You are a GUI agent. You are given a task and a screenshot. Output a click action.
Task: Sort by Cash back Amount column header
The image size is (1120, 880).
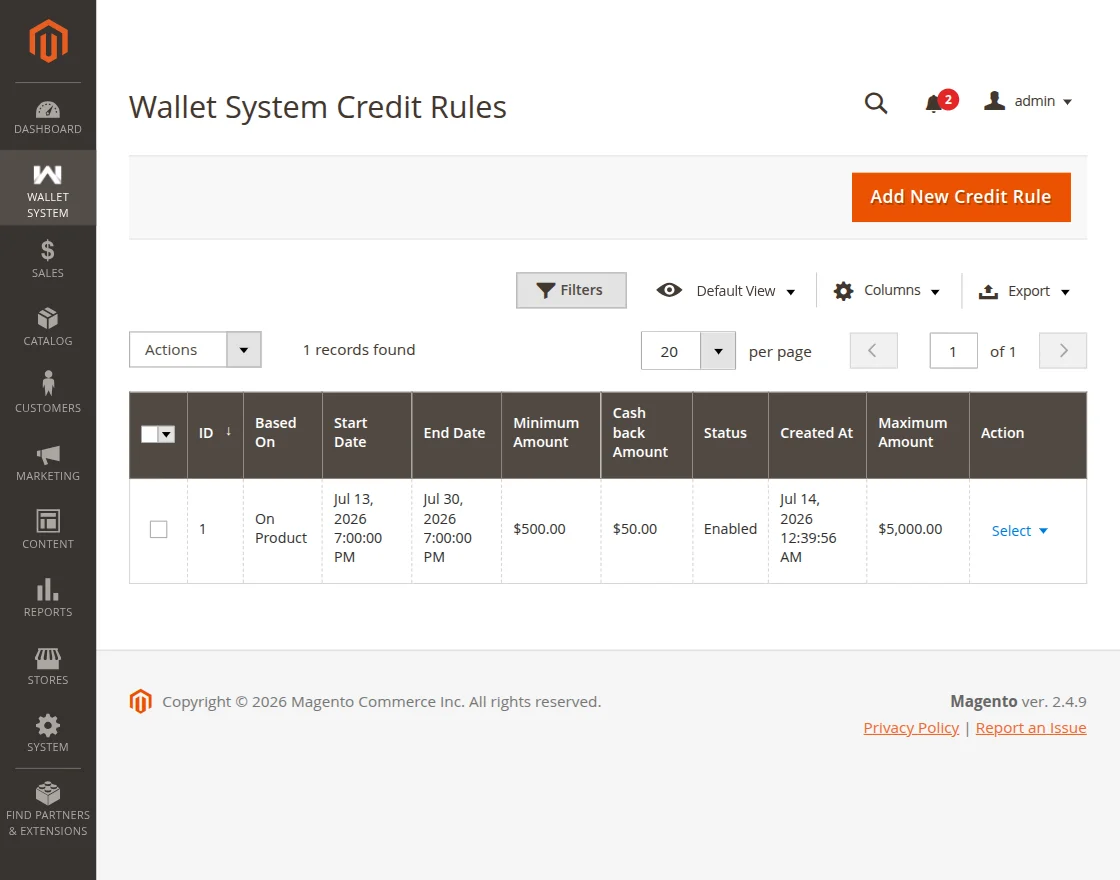pos(646,433)
